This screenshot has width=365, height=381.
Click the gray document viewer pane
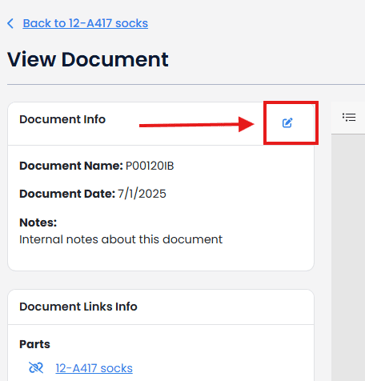pyautogui.click(x=348, y=257)
